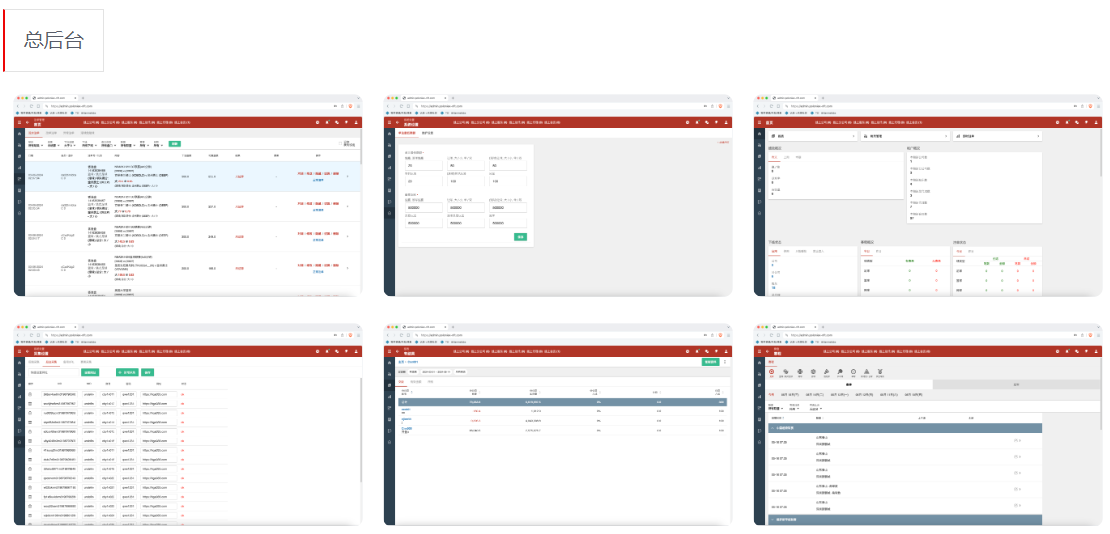Expand the first order row using its end chevron
Screen dimensions: 1110x534
[347, 178]
